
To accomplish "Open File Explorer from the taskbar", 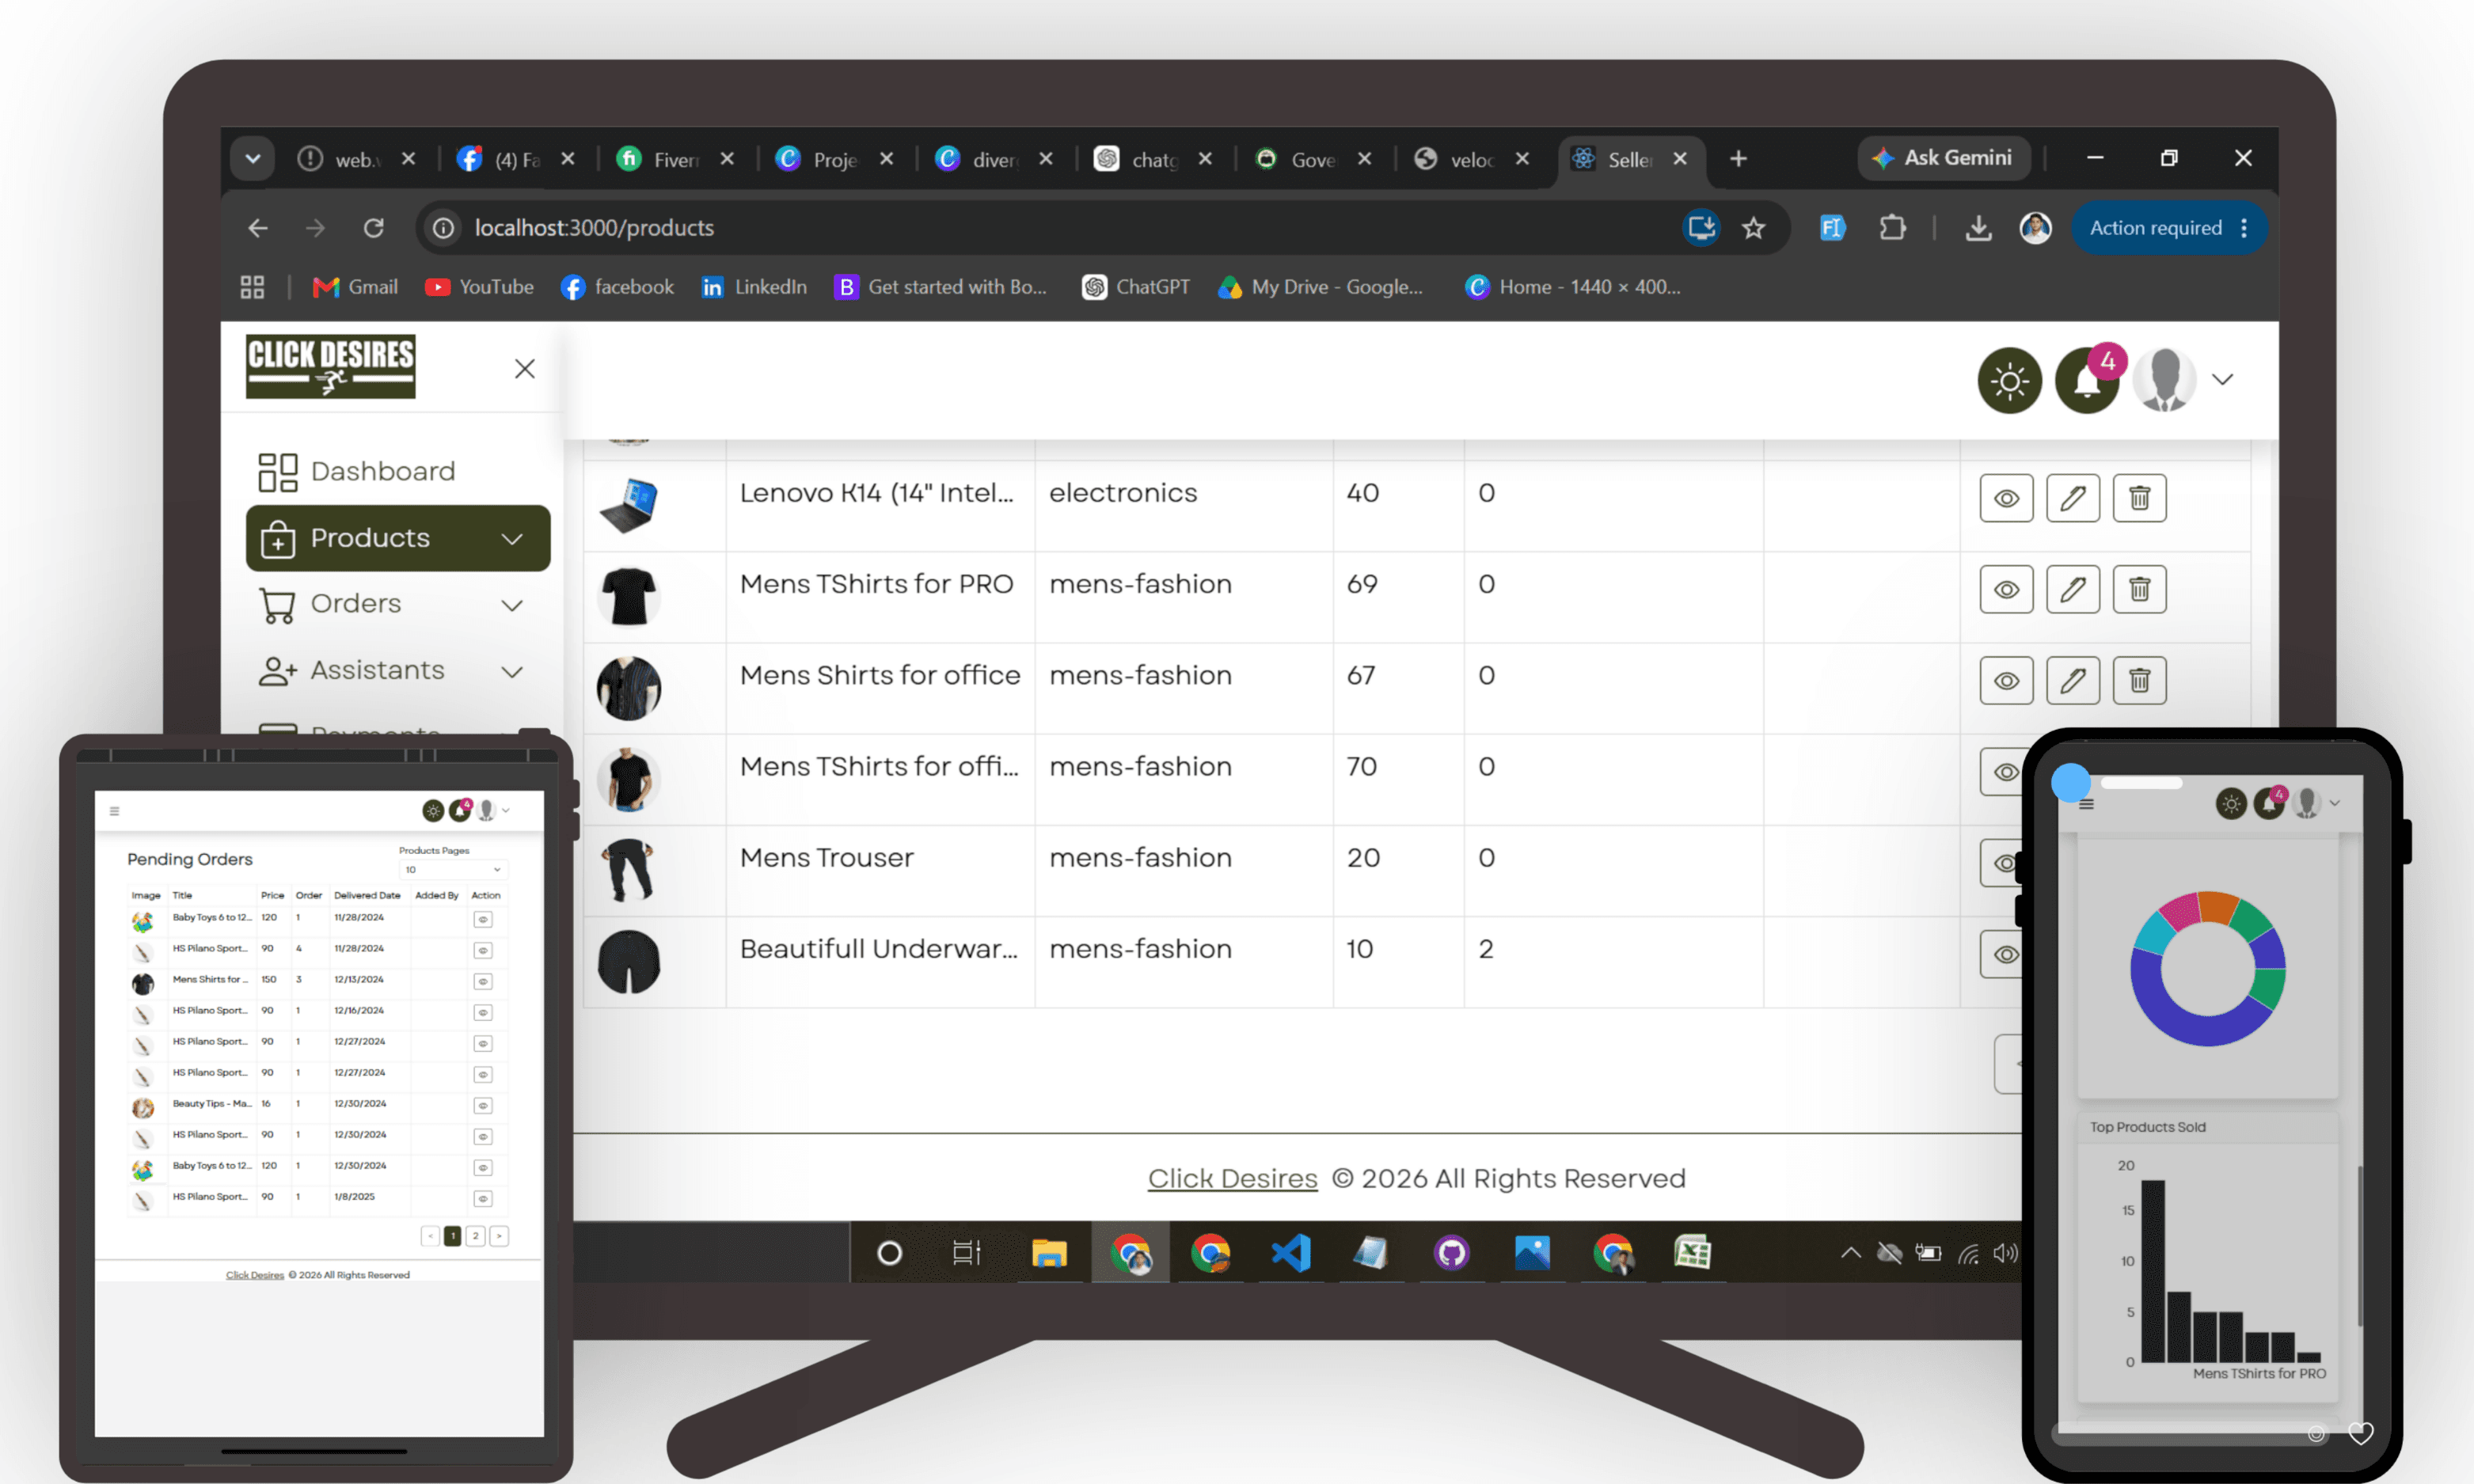I will (x=1049, y=1252).
